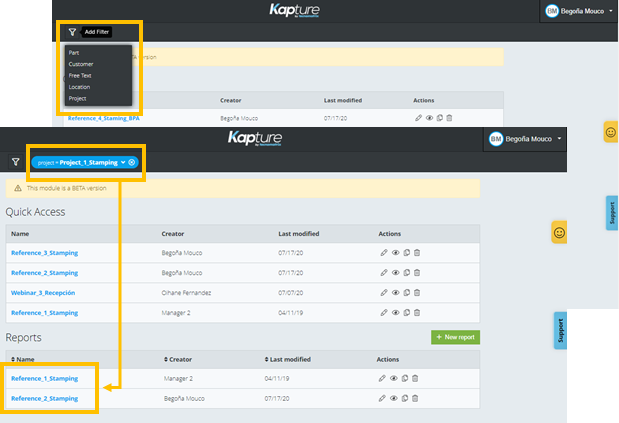Delete Reference_1_Stamping in Reports list
Image resolution: width=619 pixels, height=423 pixels.
point(415,378)
